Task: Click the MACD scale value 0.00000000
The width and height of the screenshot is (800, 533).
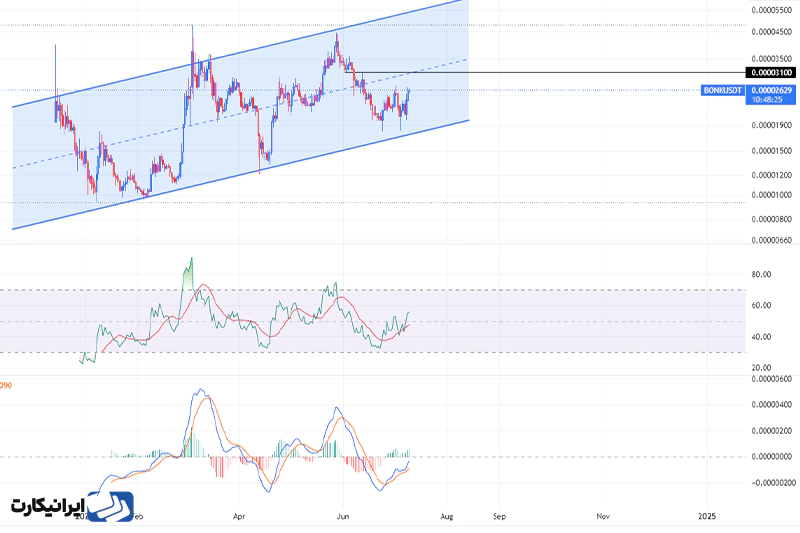Action: click(771, 457)
